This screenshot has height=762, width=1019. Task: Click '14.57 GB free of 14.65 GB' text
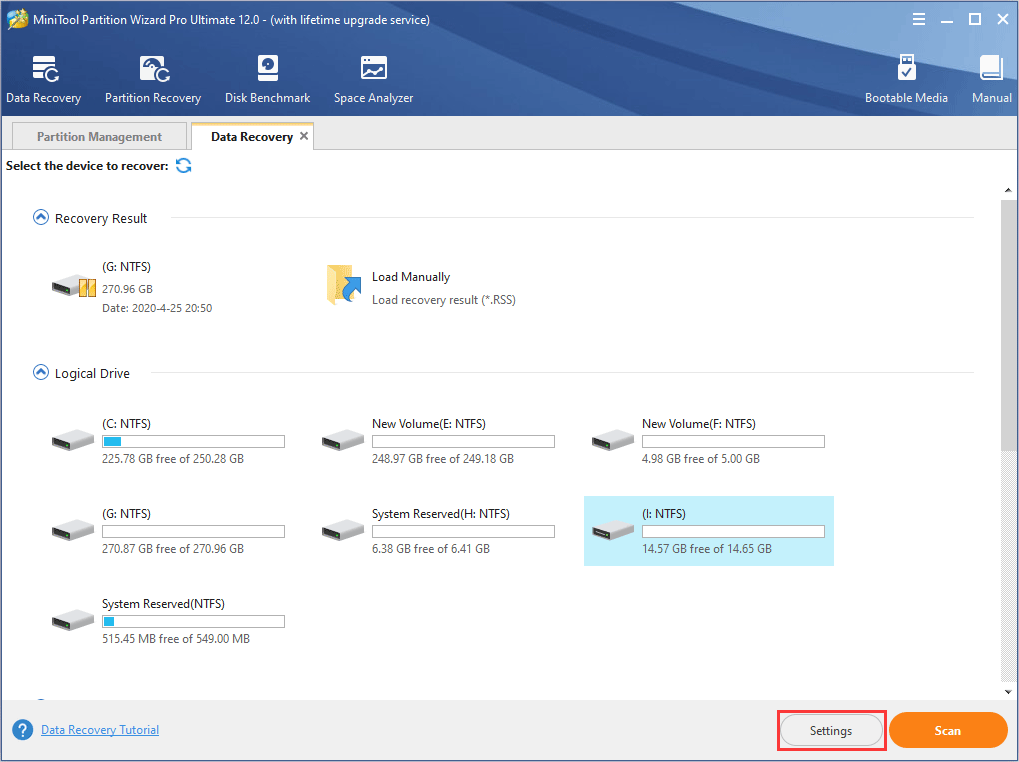tap(707, 549)
